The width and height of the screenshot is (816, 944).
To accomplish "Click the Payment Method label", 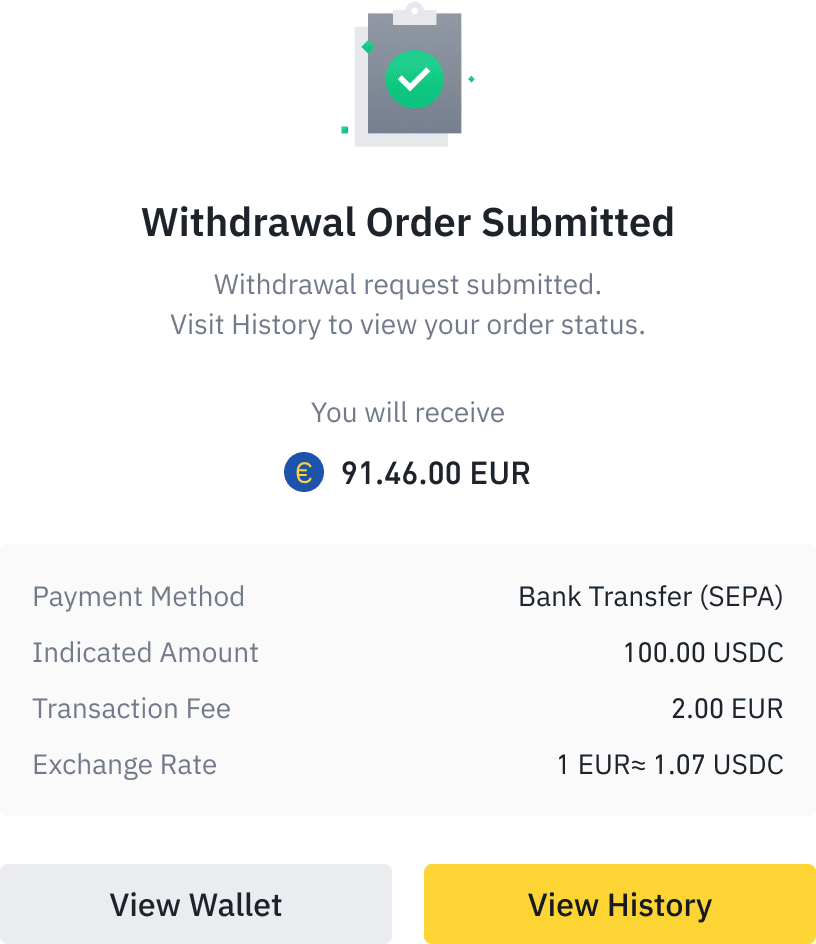I will coord(139,597).
